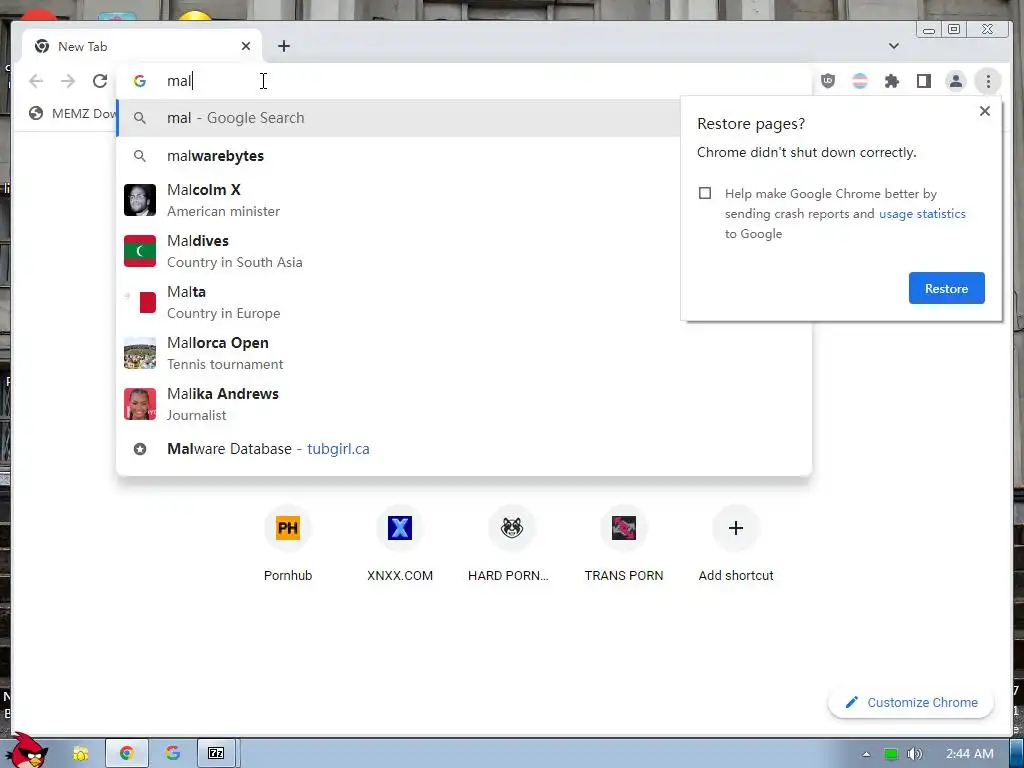Click the Add shortcut plus tile
The image size is (1024, 768).
[736, 544]
